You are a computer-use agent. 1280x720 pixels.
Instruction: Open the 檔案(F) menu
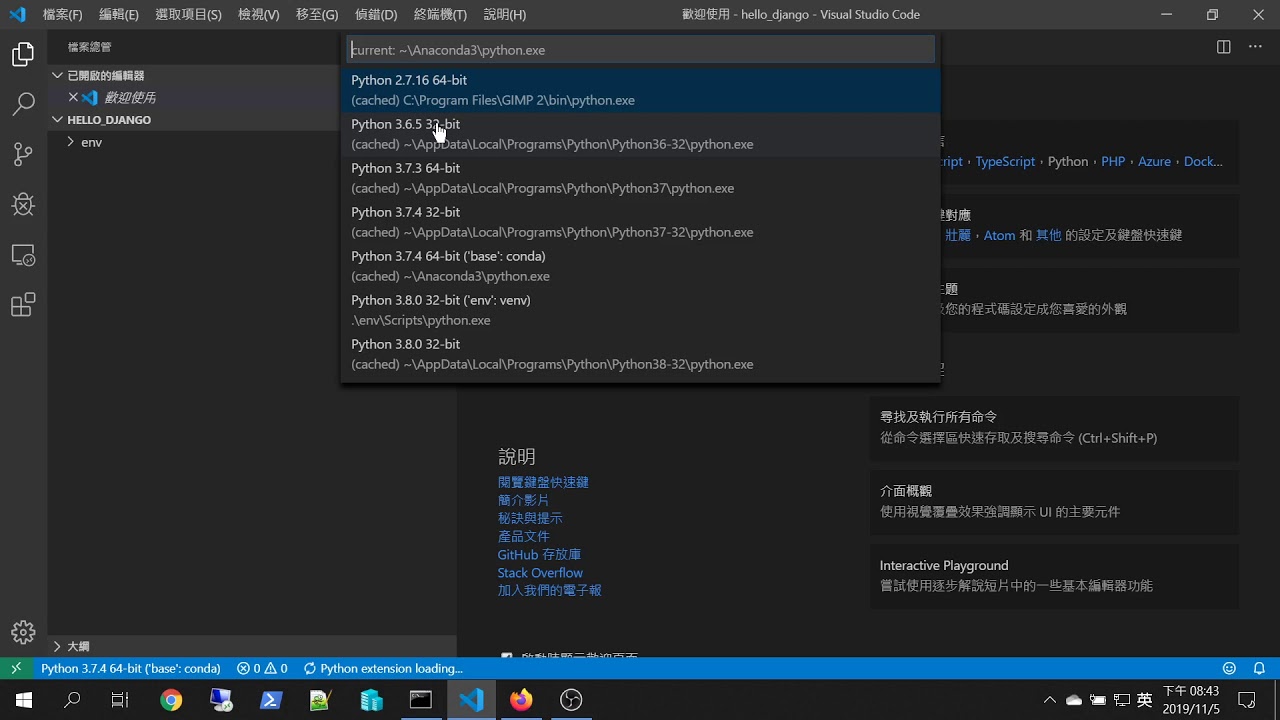pos(62,15)
